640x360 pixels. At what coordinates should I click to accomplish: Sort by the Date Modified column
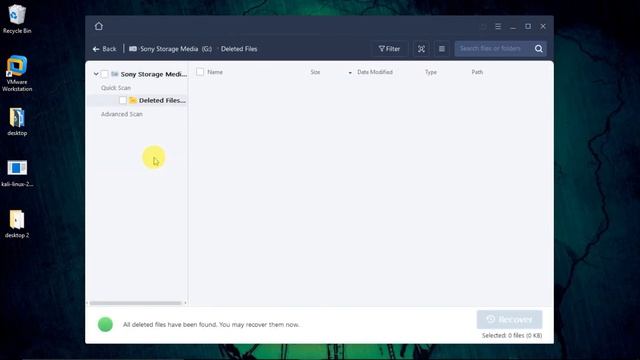coord(375,72)
